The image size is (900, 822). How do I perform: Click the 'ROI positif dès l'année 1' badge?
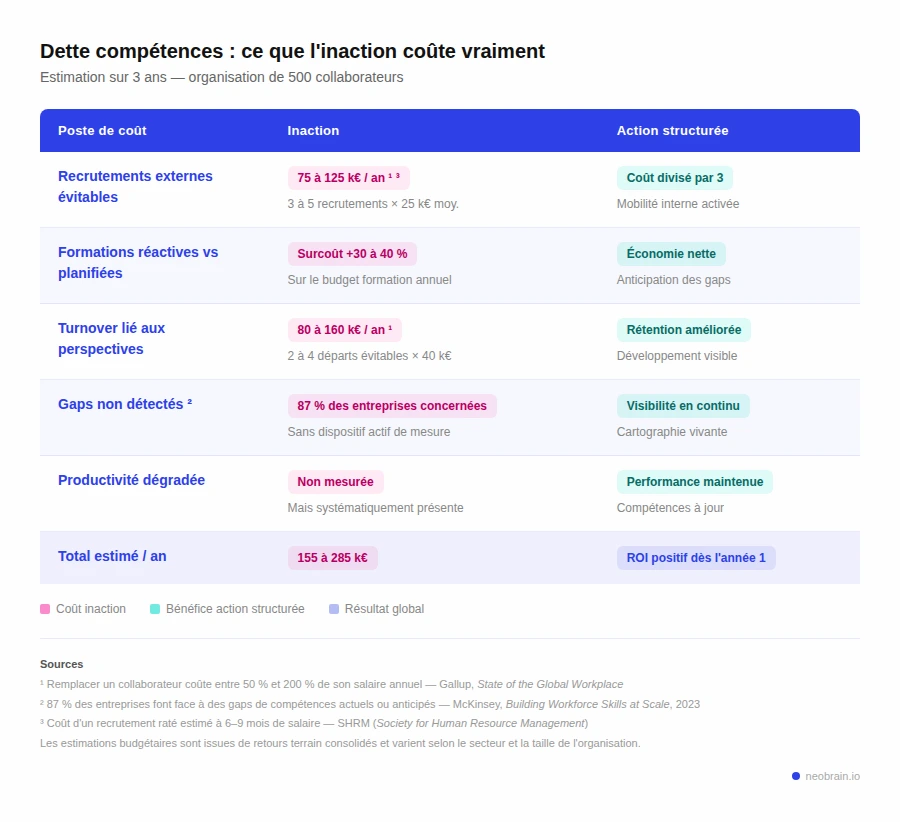pyautogui.click(x=697, y=558)
